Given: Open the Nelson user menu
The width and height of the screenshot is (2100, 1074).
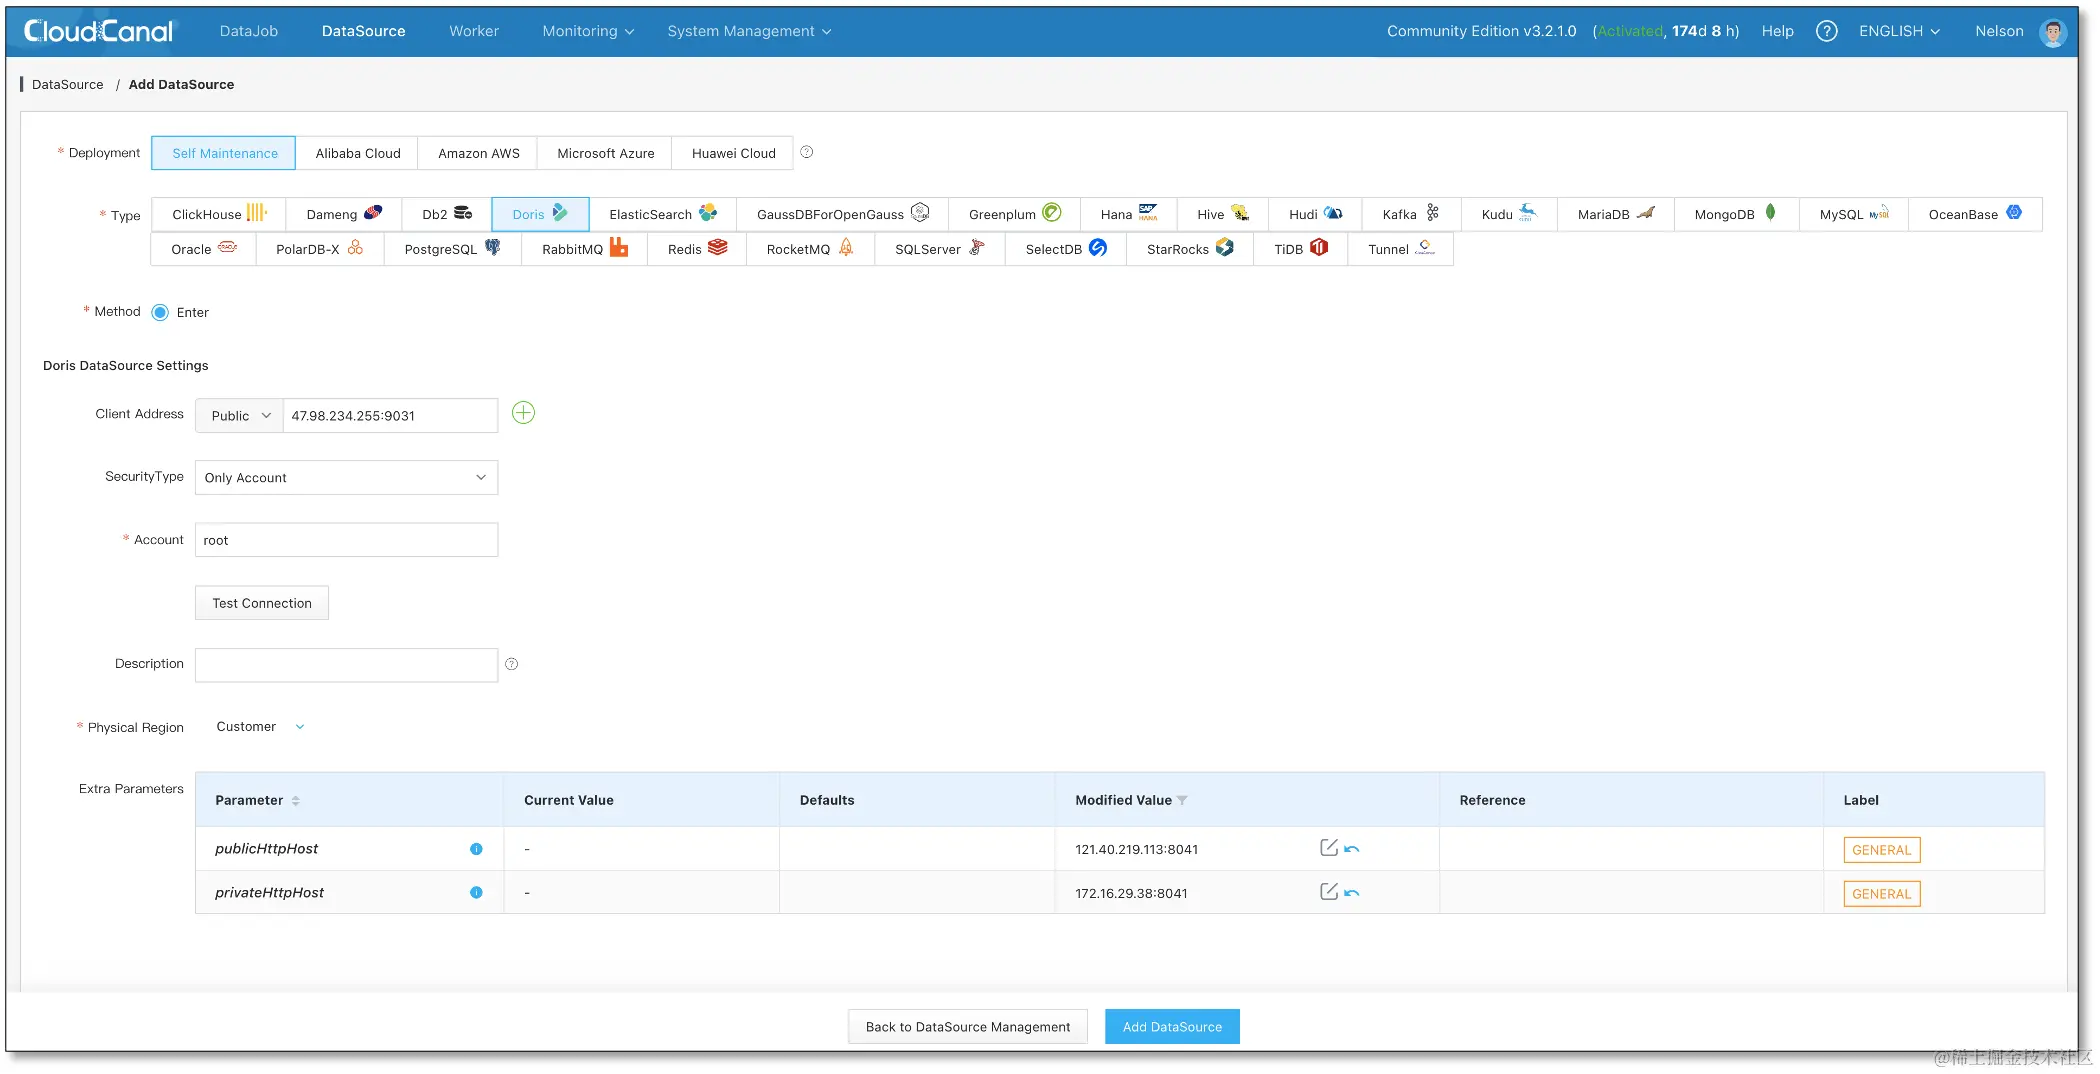Looking at the screenshot, I should tap(1999, 31).
